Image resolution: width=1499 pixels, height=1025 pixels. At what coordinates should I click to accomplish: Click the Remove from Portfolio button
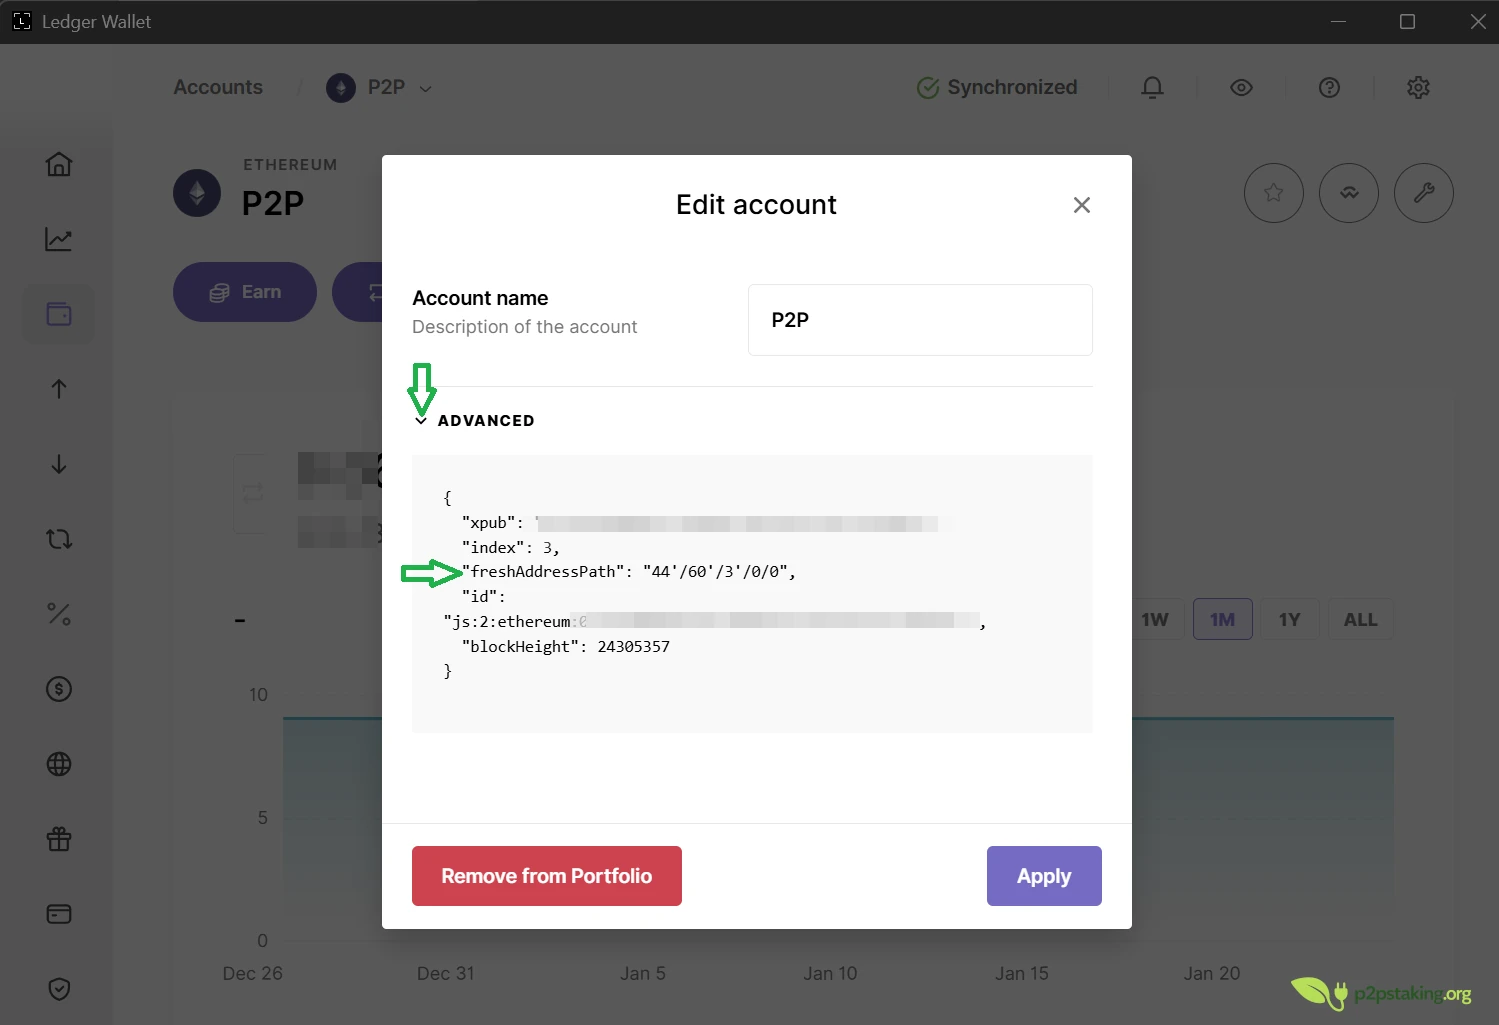pyautogui.click(x=546, y=875)
